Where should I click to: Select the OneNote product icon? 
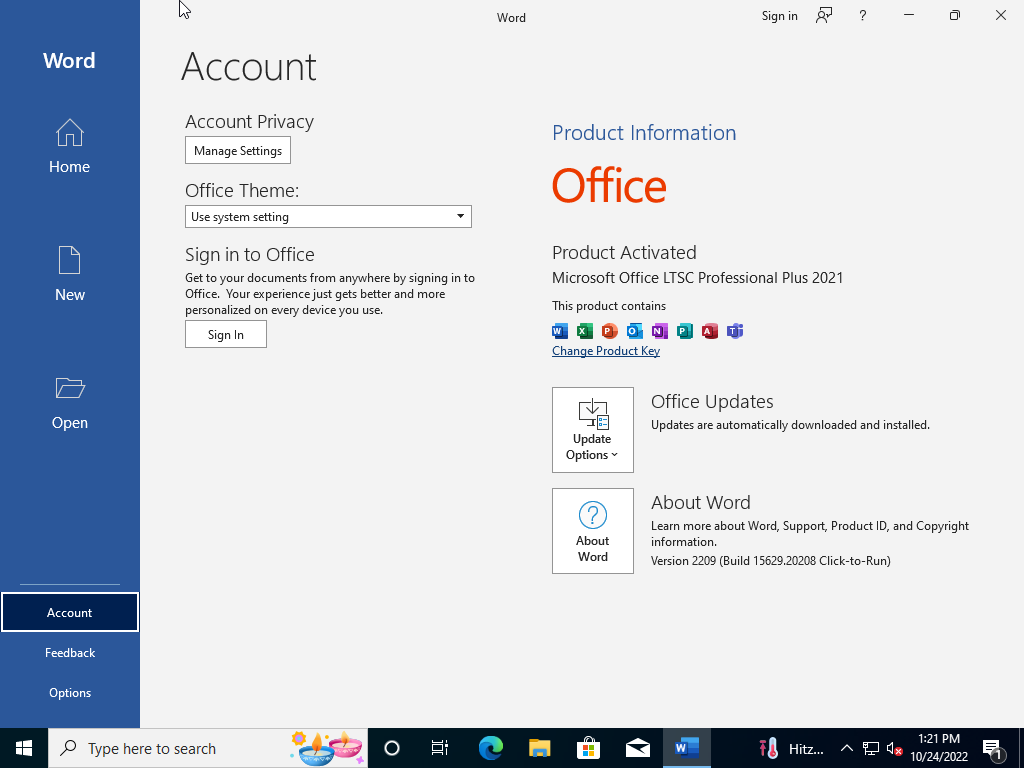pyautogui.click(x=660, y=331)
